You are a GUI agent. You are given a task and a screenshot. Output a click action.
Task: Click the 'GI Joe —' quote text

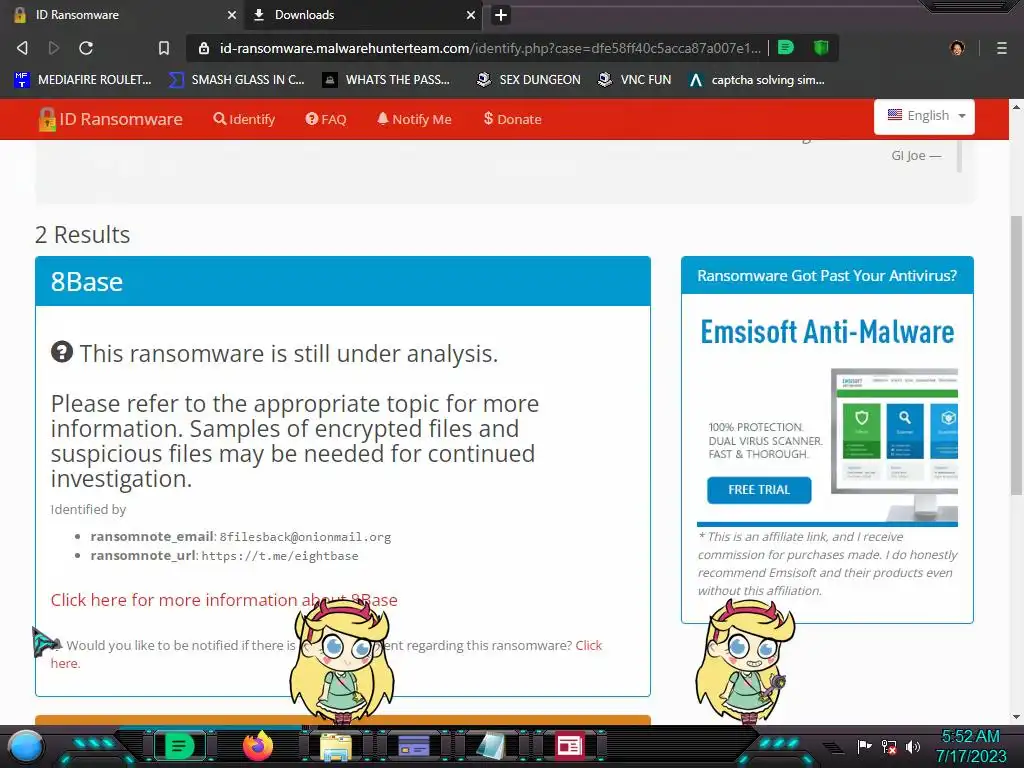916,155
